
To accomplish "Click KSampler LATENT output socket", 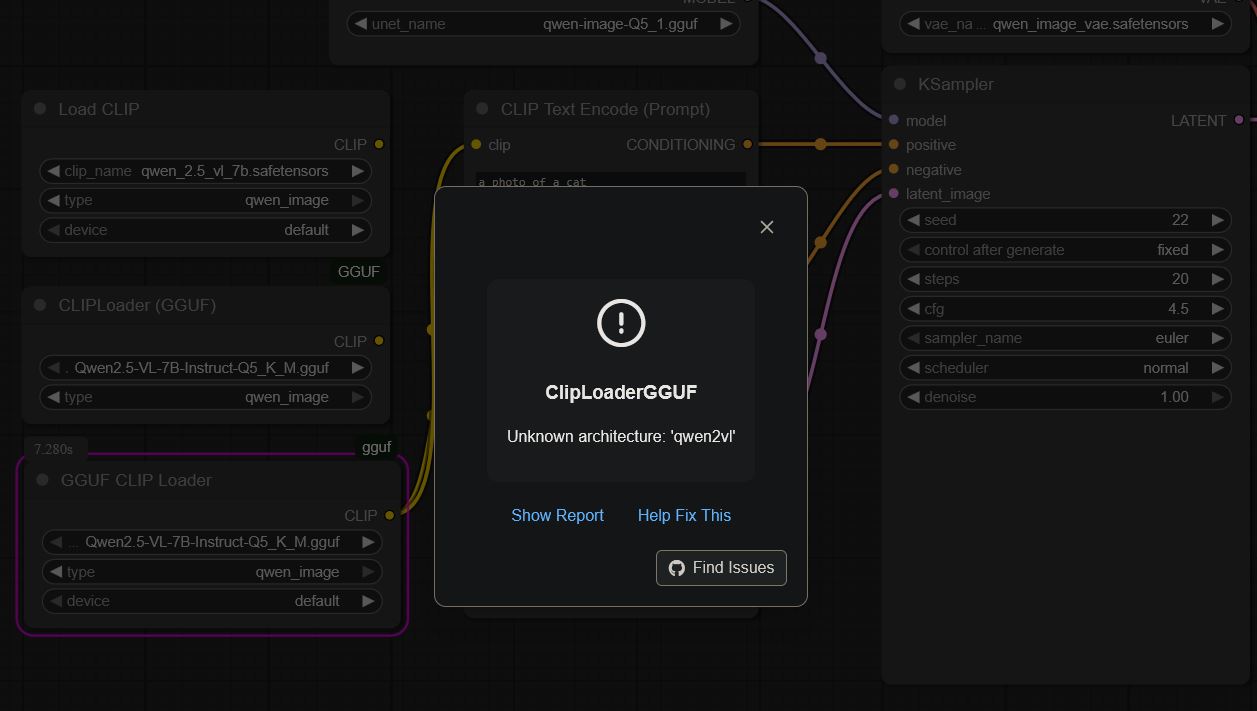I will pyautogui.click(x=1239, y=120).
